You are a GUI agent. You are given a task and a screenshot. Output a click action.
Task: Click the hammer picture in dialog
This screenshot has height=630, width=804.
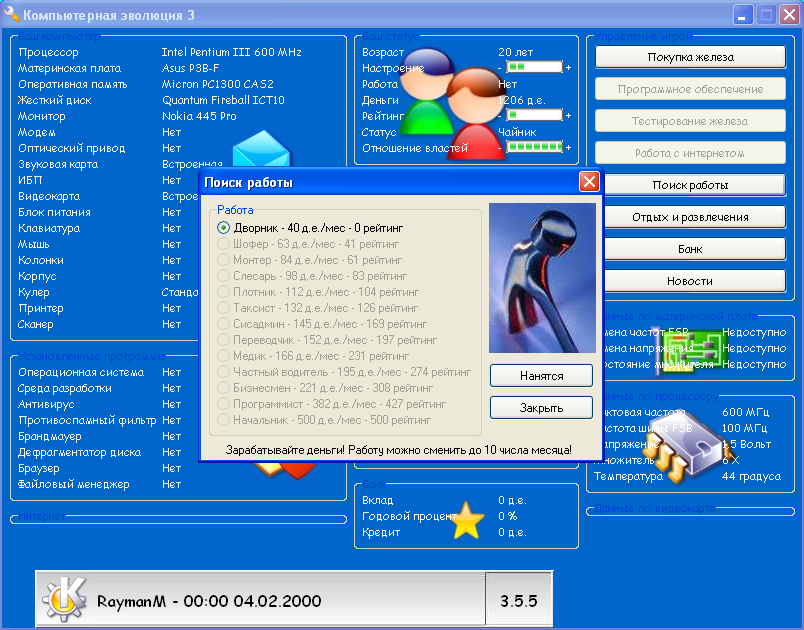(x=542, y=278)
